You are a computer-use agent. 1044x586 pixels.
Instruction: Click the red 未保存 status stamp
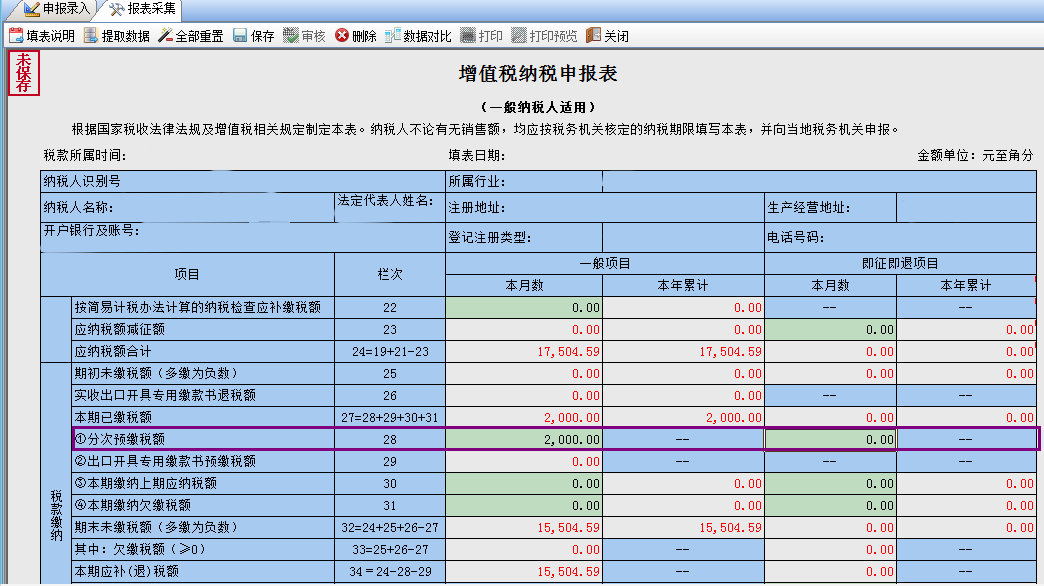click(x=24, y=73)
